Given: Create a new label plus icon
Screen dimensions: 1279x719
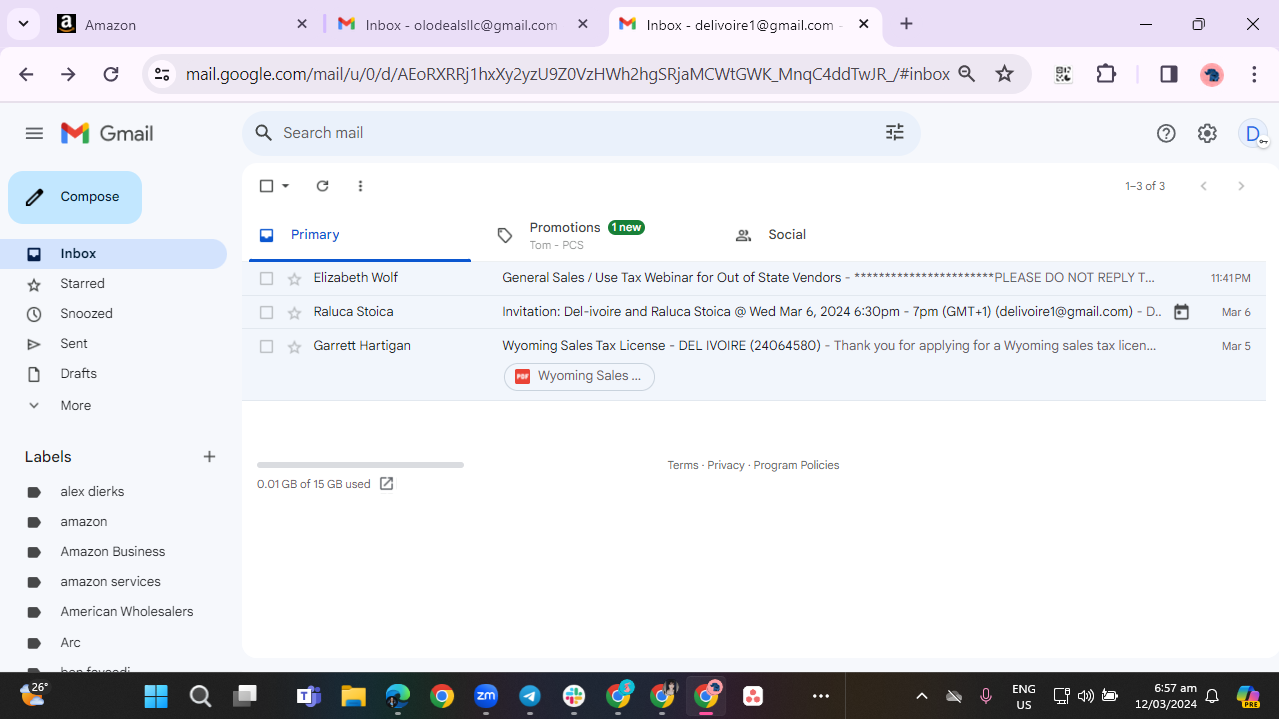Looking at the screenshot, I should [x=209, y=457].
